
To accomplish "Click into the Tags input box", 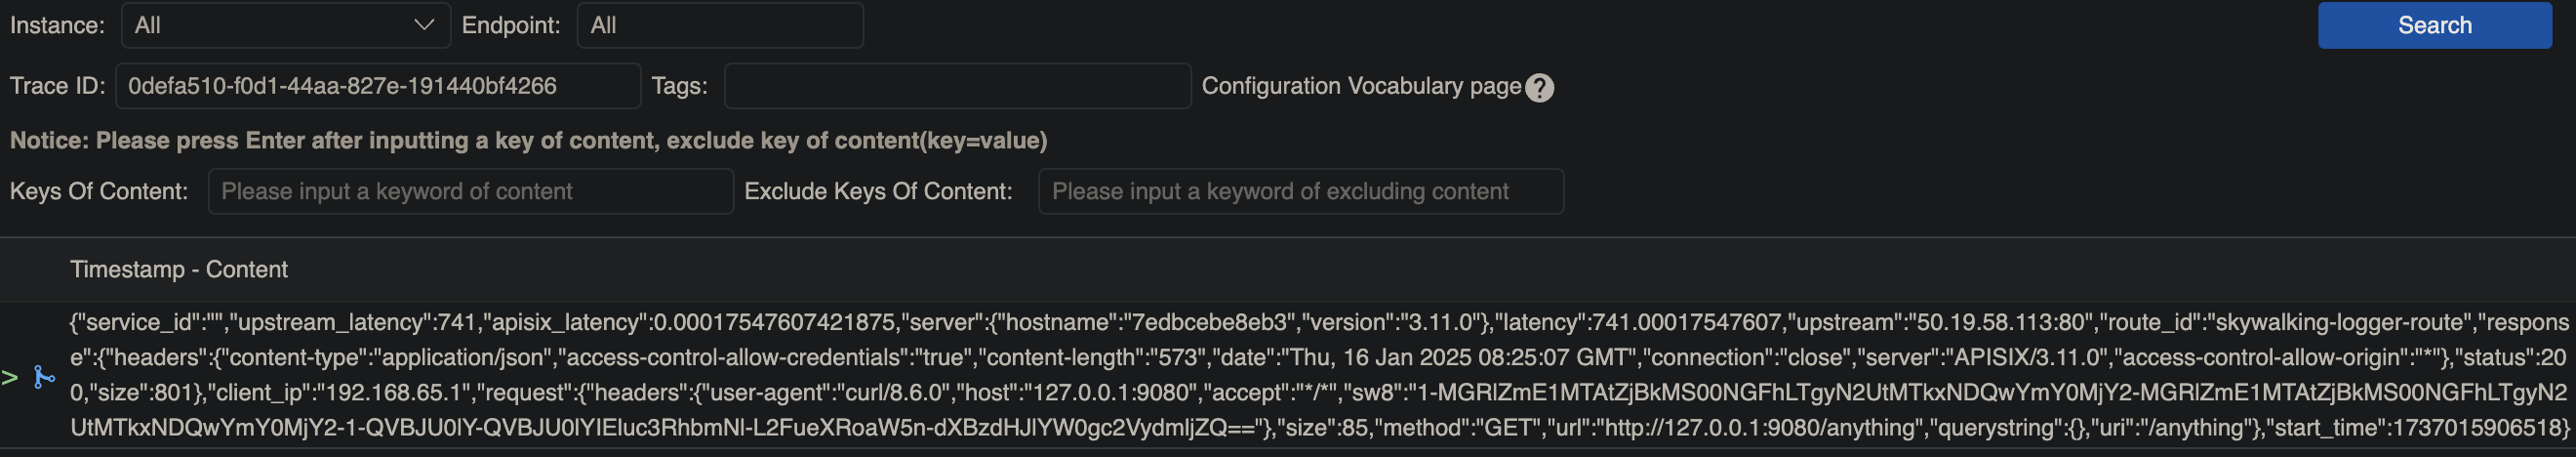I will 957,86.
